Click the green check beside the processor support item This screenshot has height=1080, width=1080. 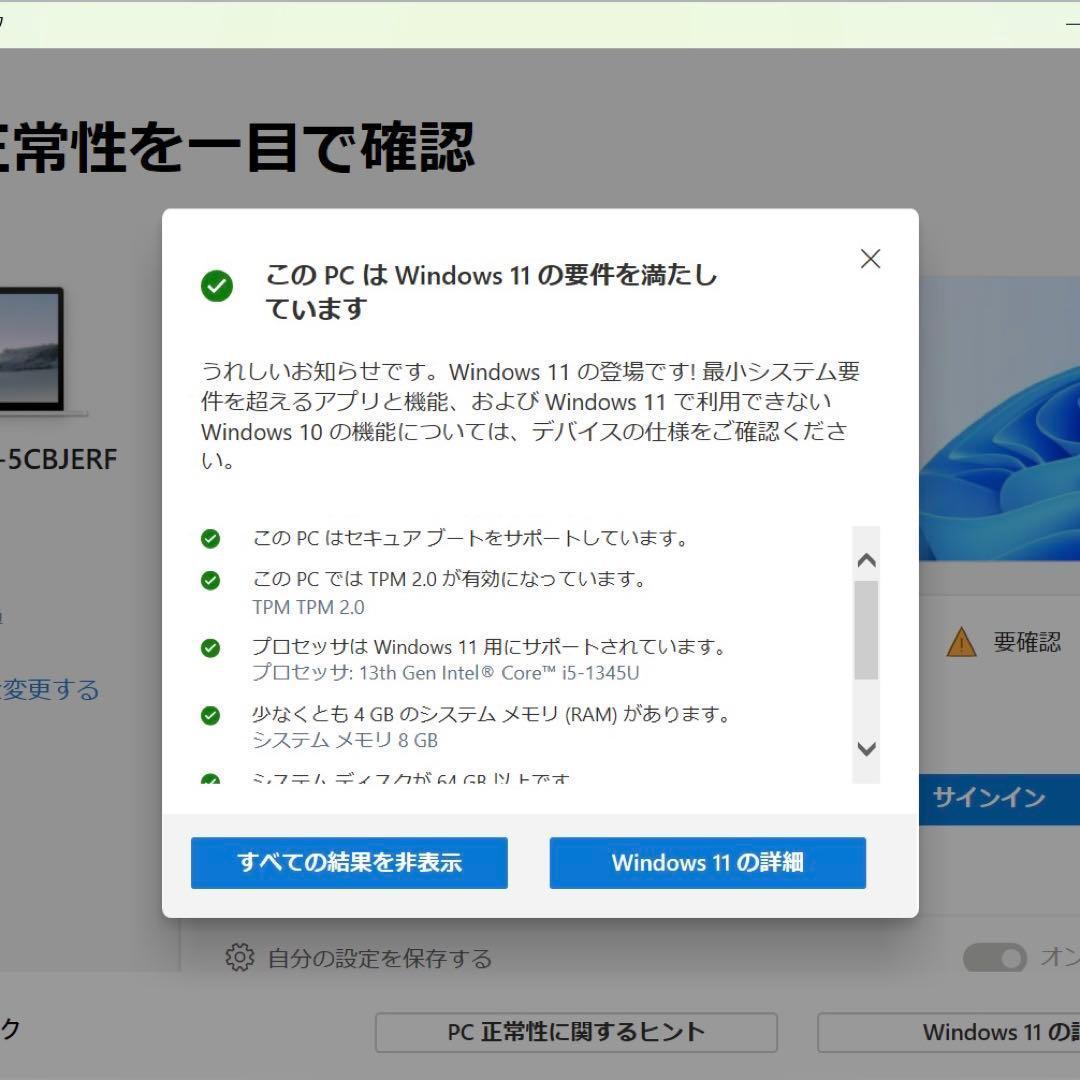click(x=210, y=648)
